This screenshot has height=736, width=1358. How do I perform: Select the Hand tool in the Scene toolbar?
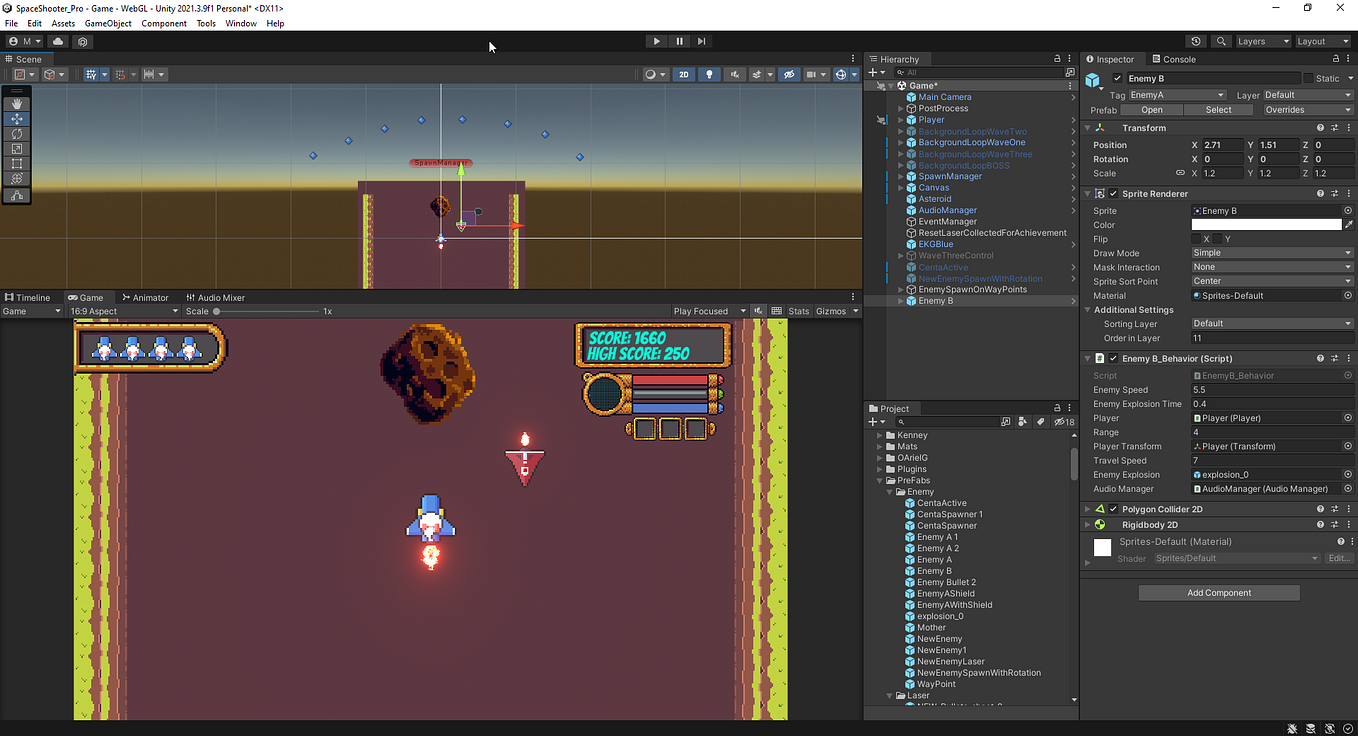[x=17, y=102]
